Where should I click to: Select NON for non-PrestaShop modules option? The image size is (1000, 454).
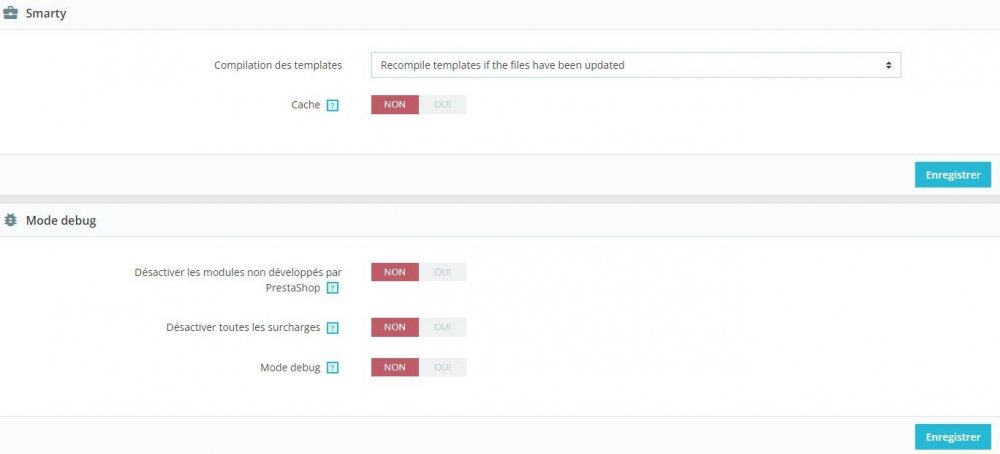tap(395, 272)
